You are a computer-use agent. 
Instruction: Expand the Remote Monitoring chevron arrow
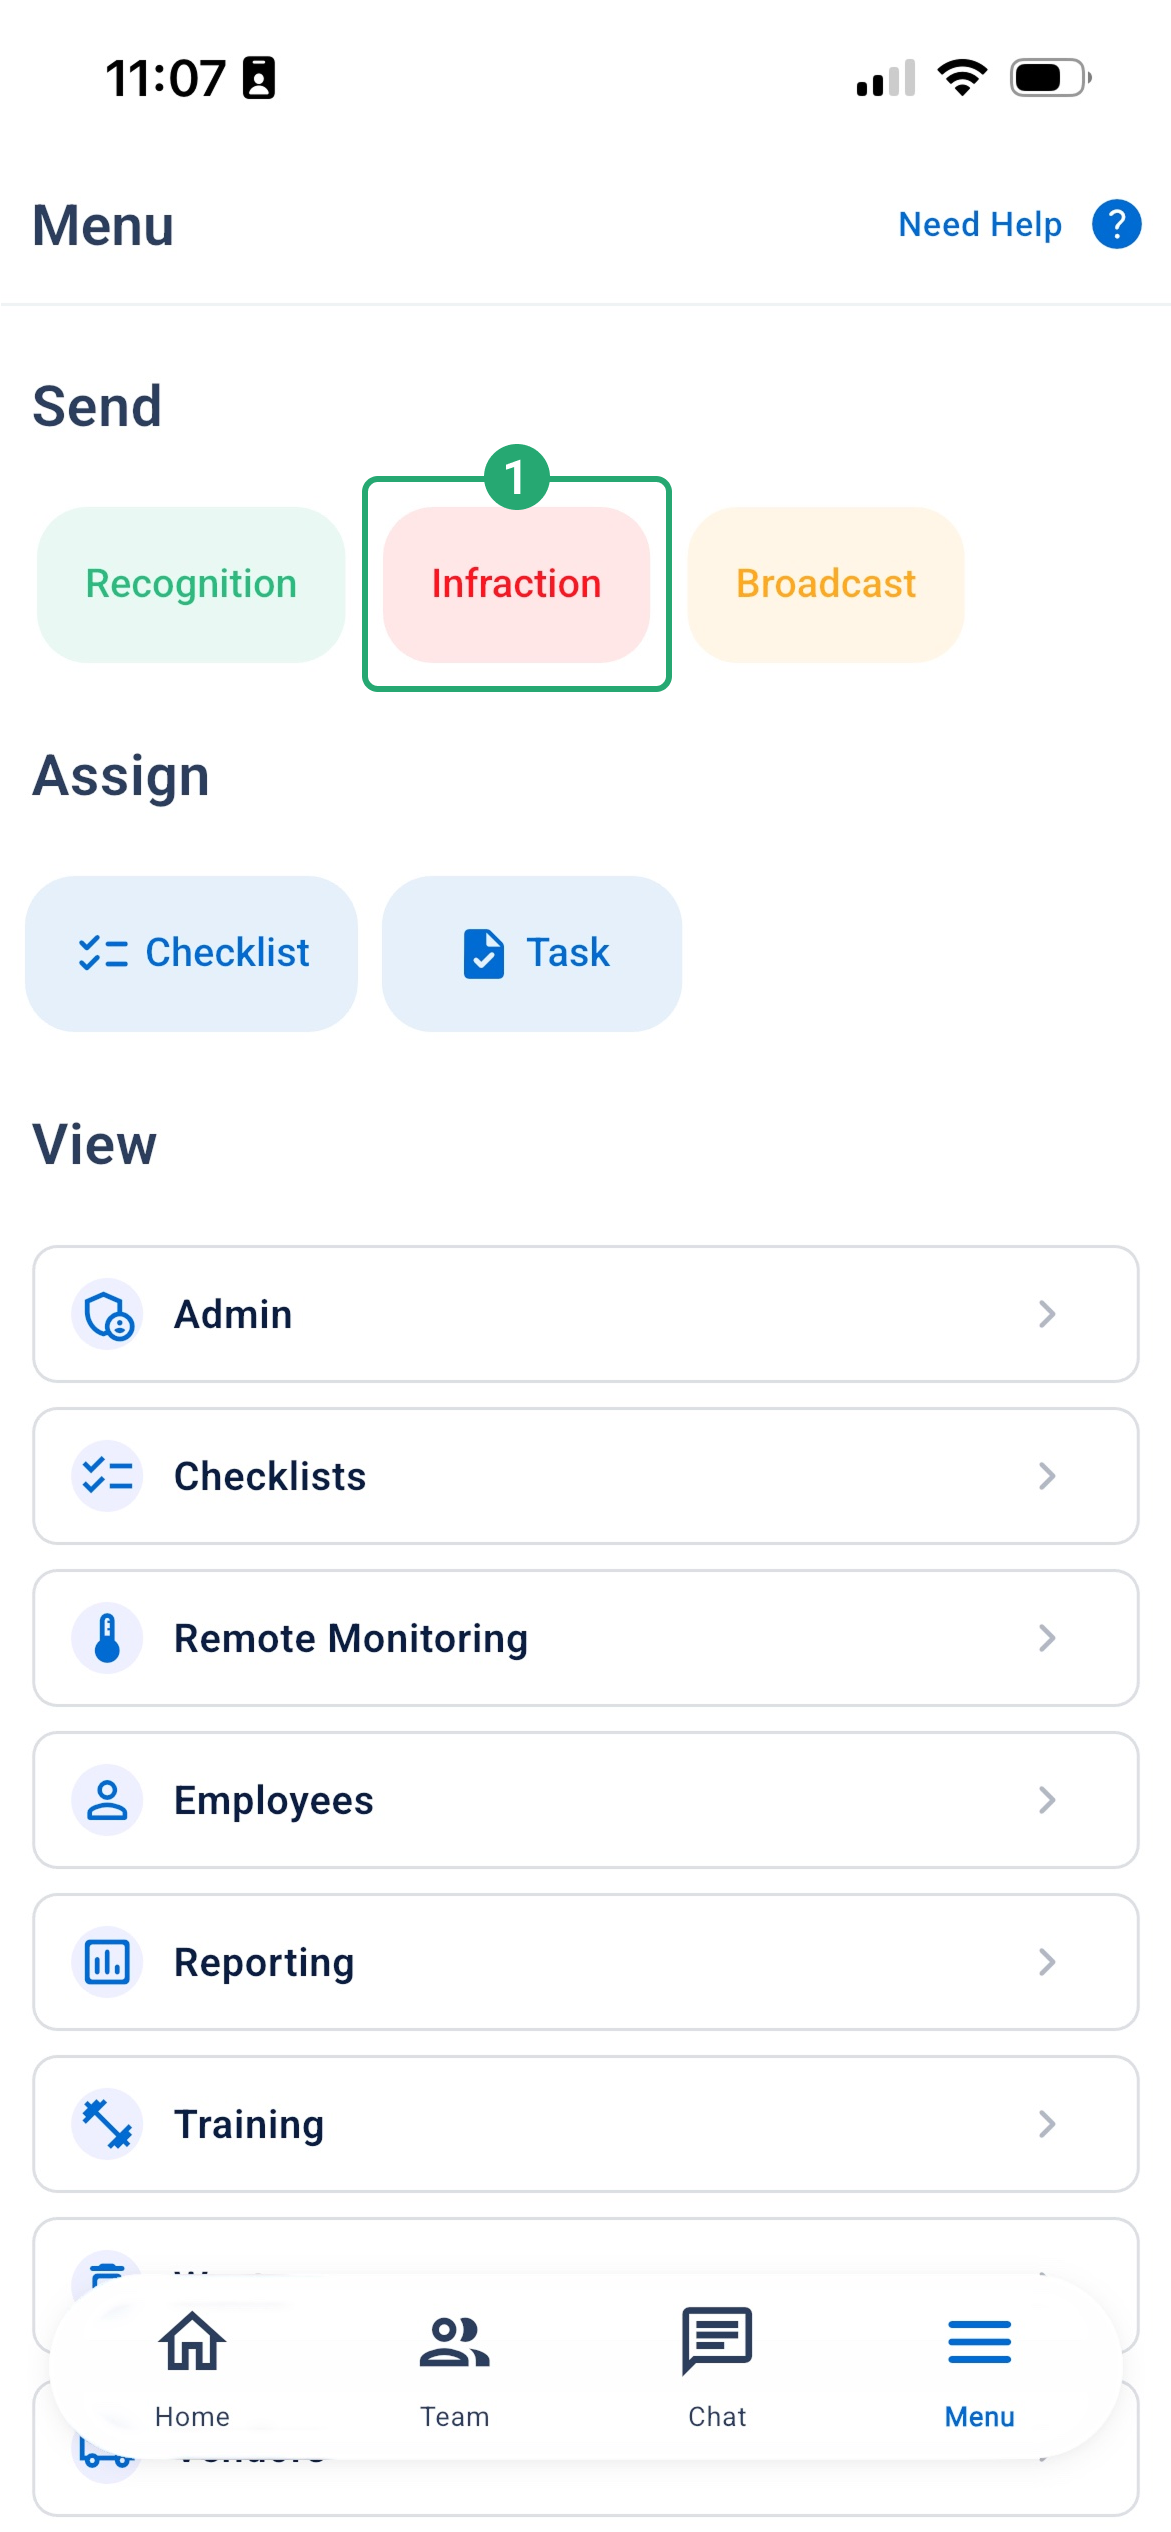tap(1046, 1638)
